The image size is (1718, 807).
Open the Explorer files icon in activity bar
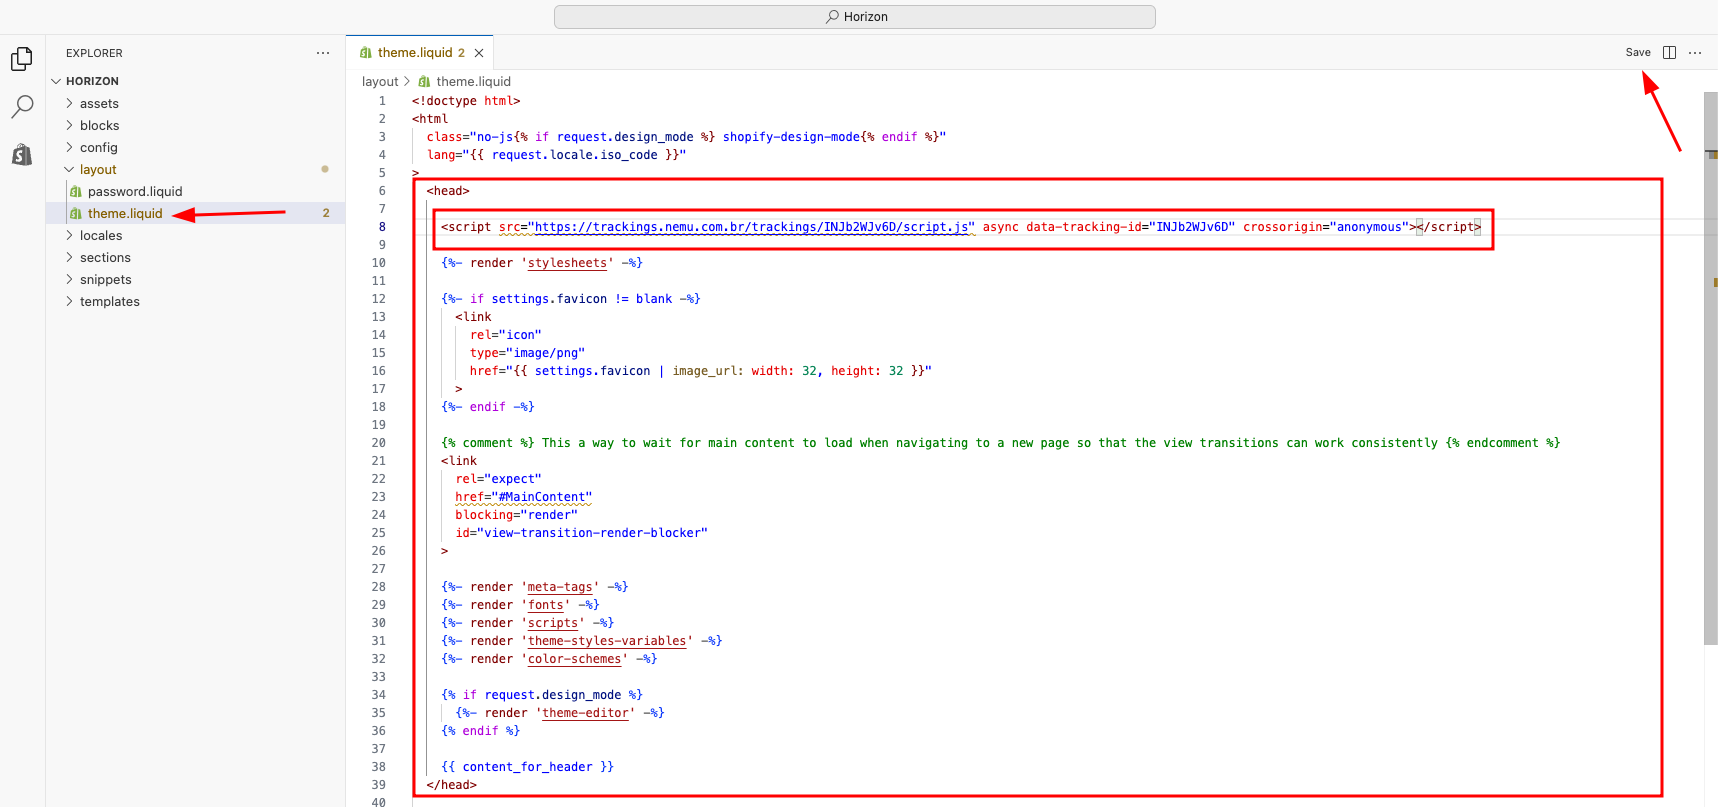(x=22, y=59)
